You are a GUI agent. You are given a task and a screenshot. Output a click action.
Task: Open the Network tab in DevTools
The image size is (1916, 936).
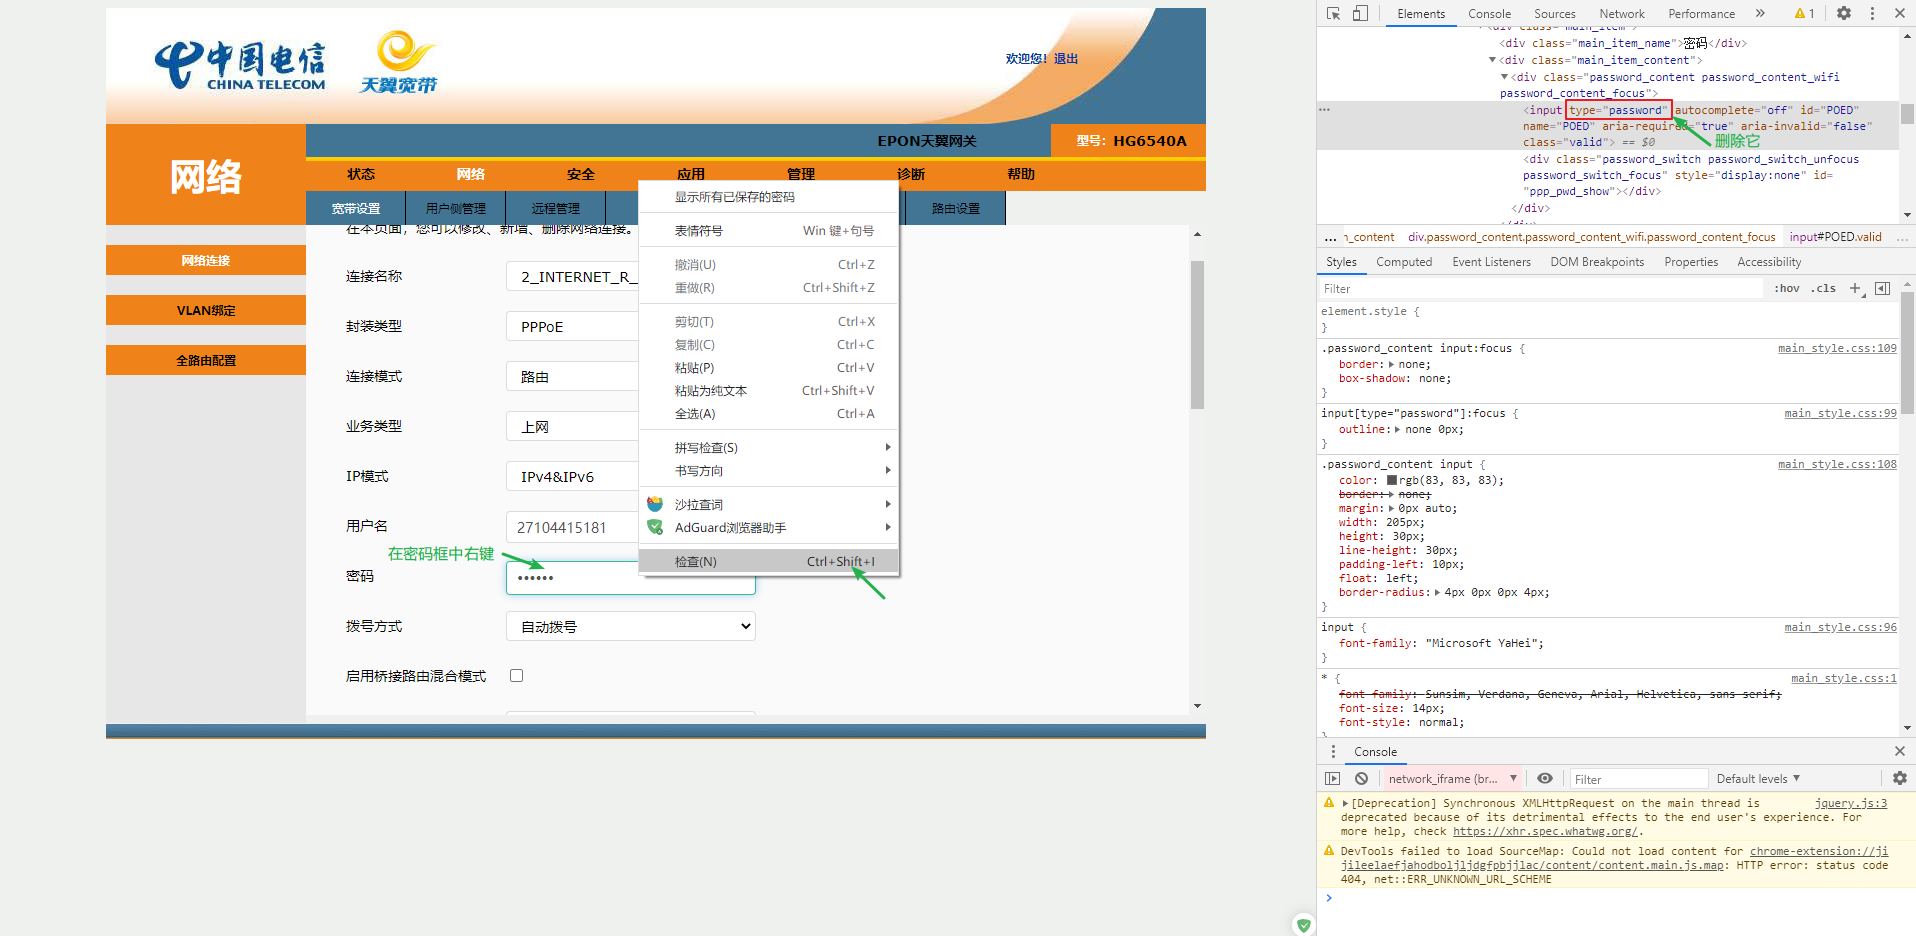point(1622,14)
